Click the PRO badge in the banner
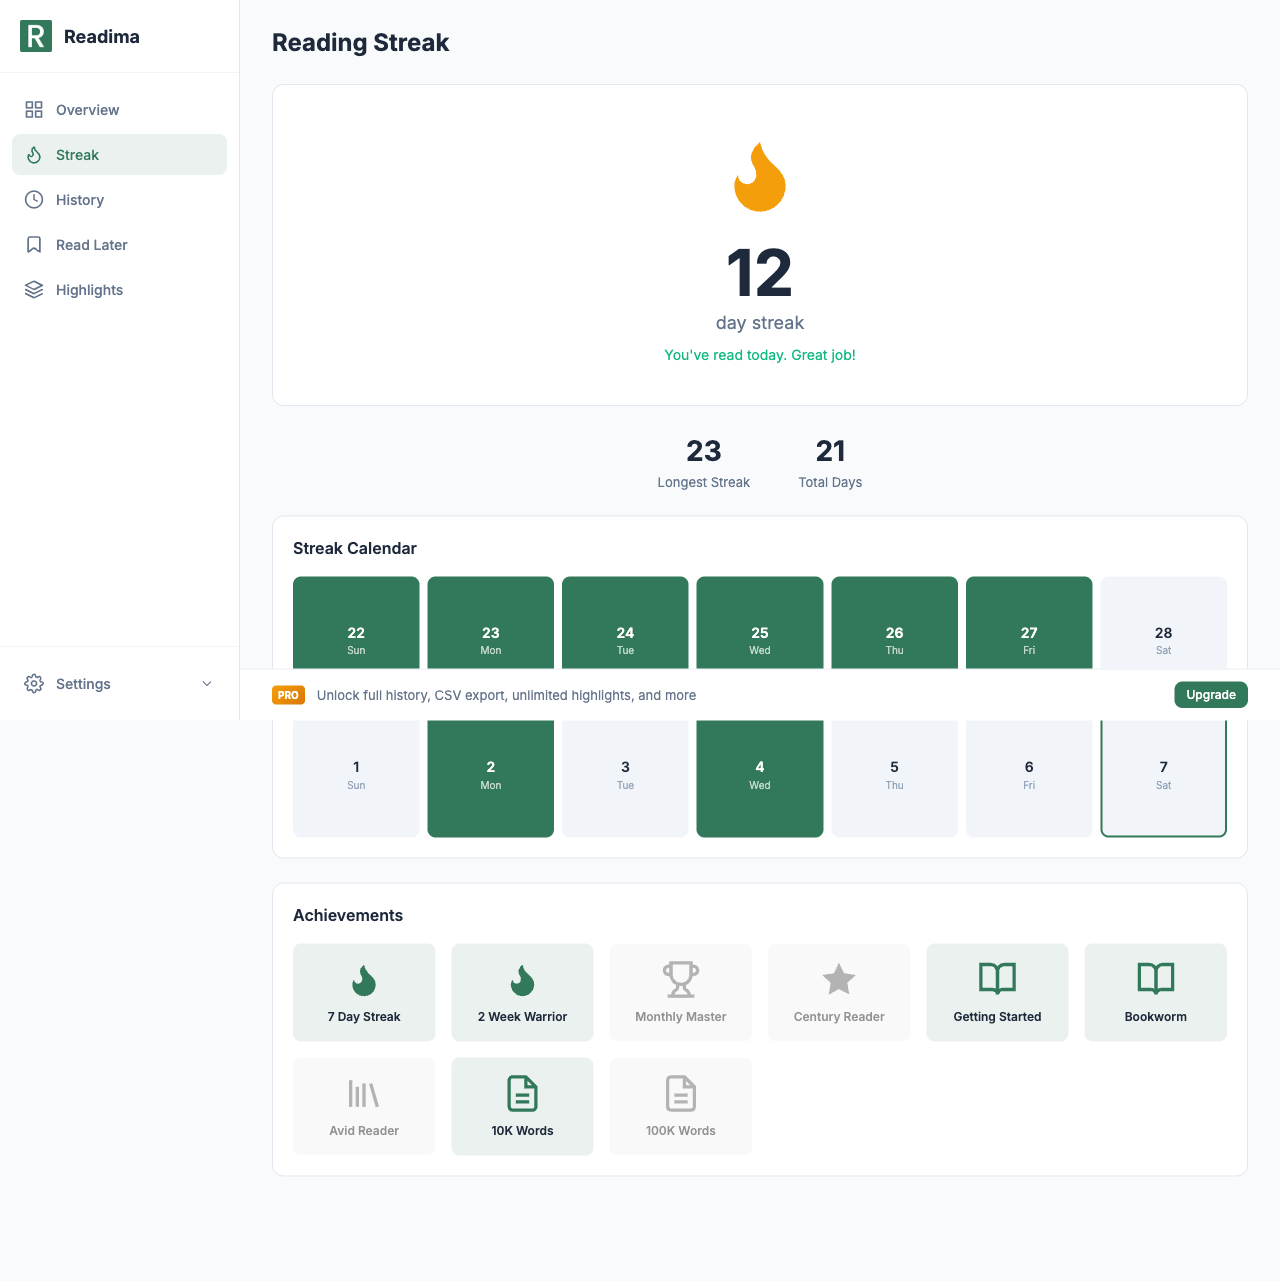This screenshot has height=1281, width=1280. point(288,695)
